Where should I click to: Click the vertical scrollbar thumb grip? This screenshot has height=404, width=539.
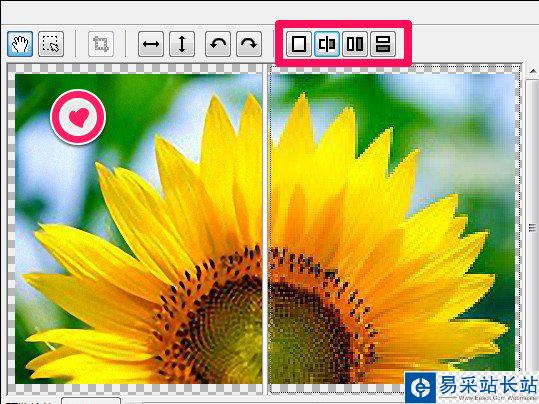[533, 228]
